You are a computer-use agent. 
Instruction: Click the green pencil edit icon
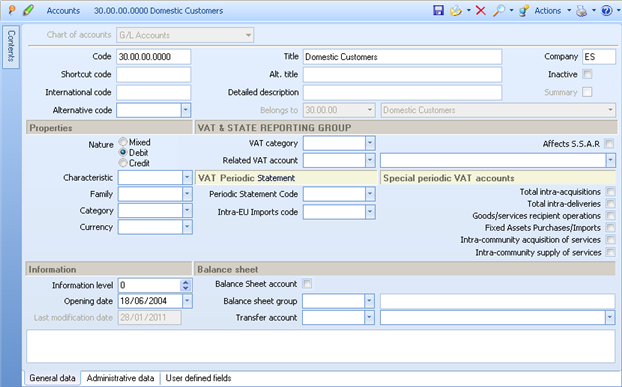coord(28,10)
